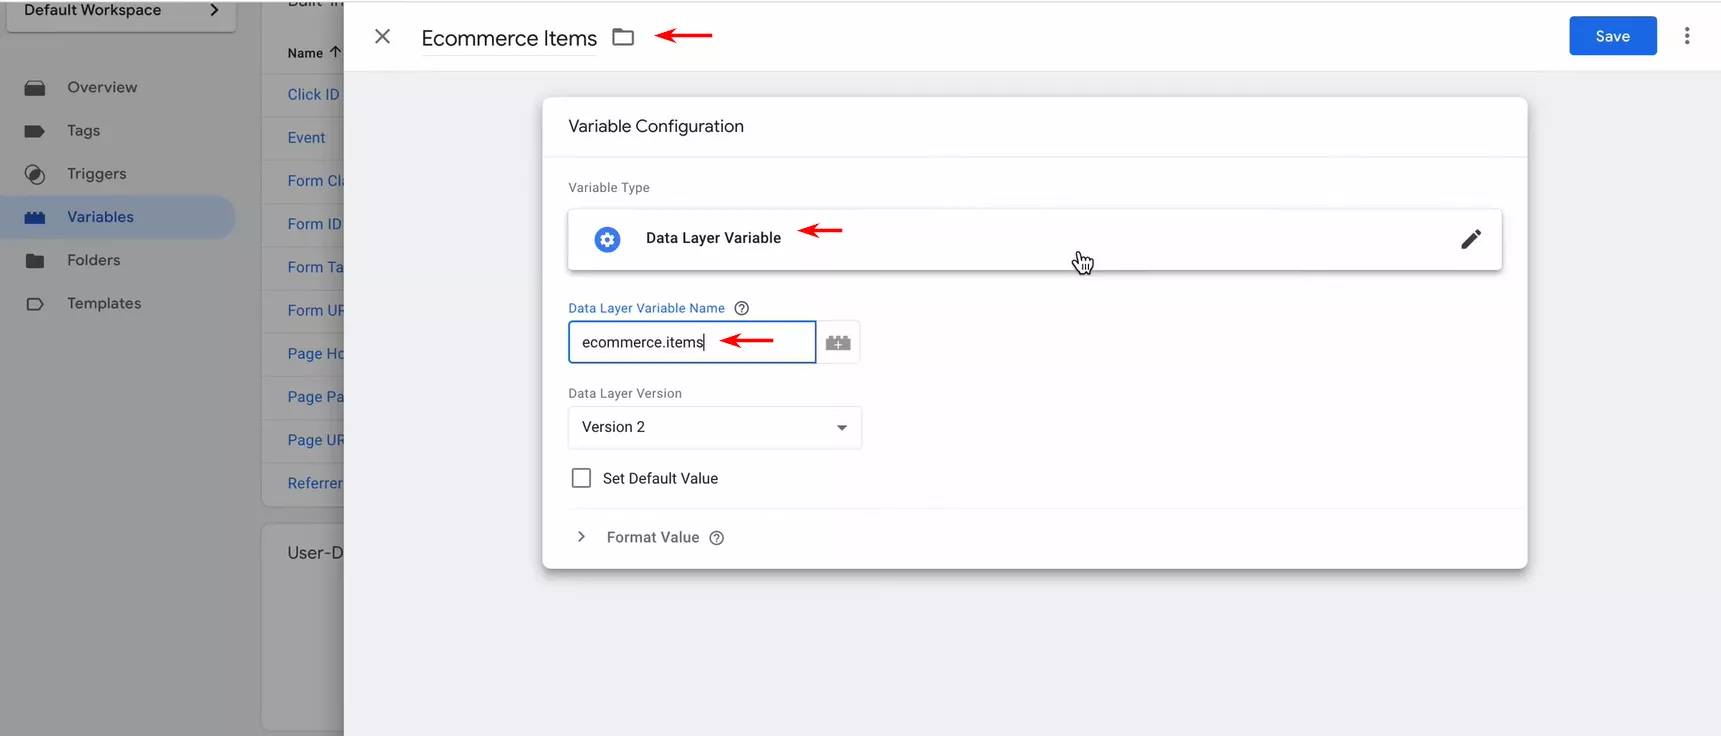Click the Variable Configuration heading

pos(656,126)
